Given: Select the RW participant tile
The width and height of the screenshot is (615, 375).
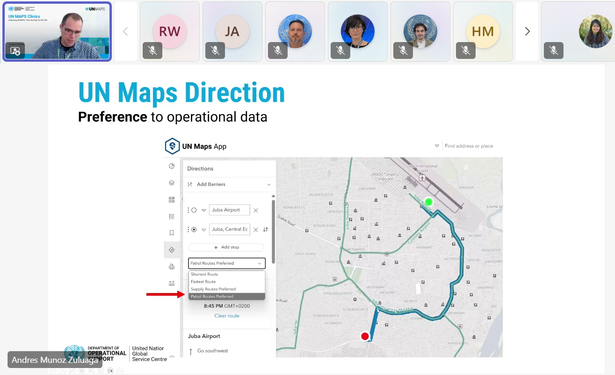Looking at the screenshot, I should click(x=170, y=31).
